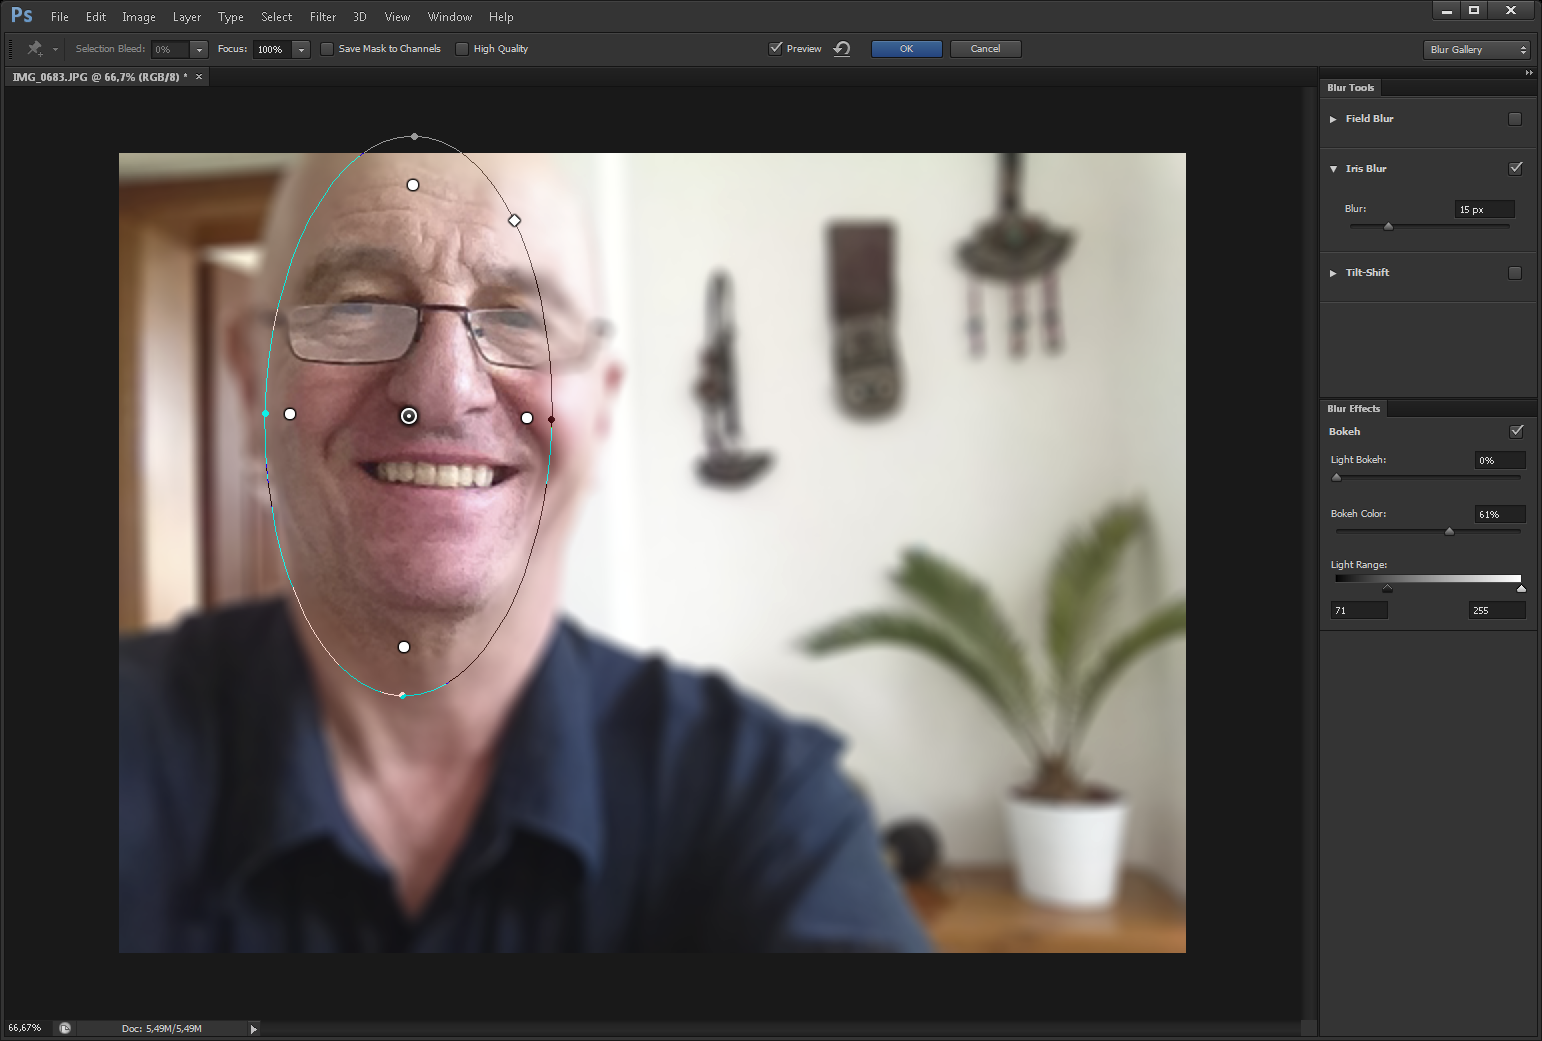Click the Photoshop Ps logo icon
This screenshot has width=1542, height=1041.
[21, 16]
